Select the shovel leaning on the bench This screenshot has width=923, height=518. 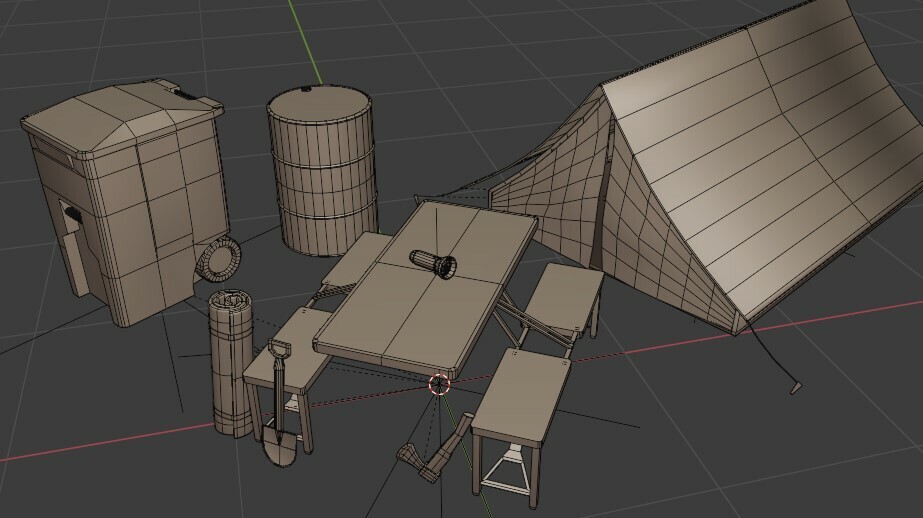[279, 403]
